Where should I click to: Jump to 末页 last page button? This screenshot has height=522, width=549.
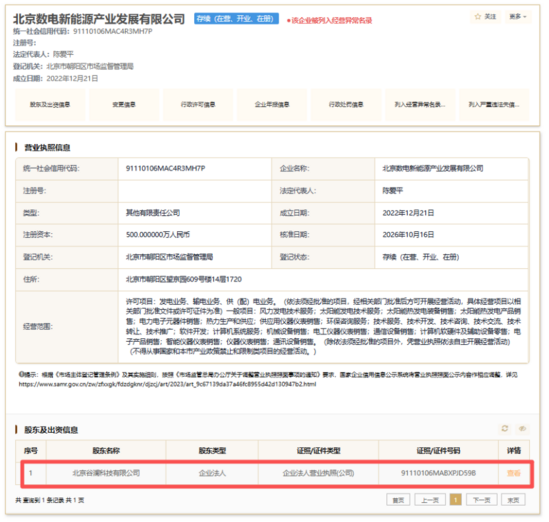[x=513, y=500]
